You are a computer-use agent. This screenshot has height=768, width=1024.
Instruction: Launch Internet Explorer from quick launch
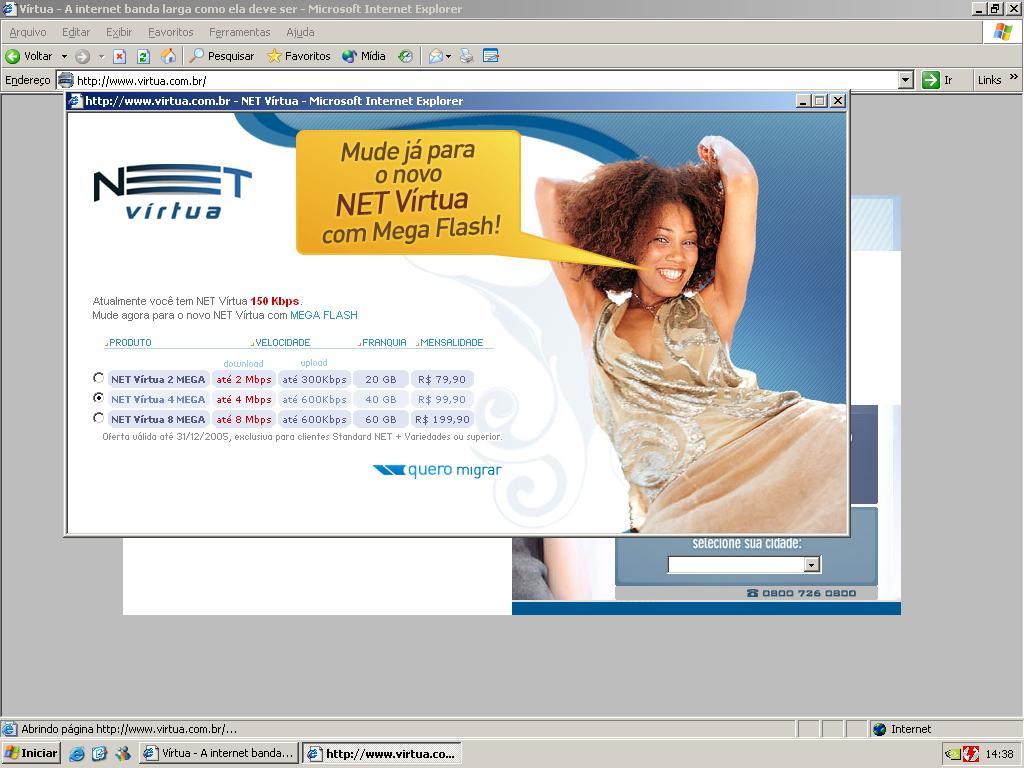coord(77,754)
